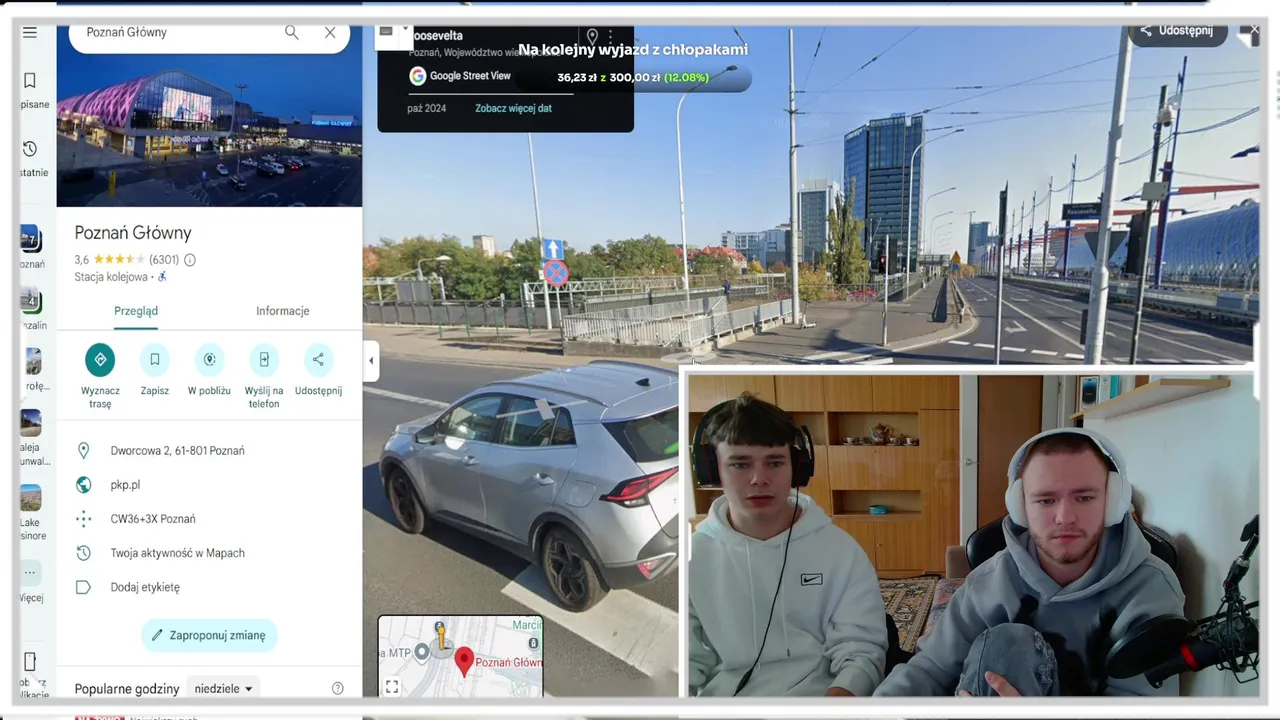Clear the Poznań Główny search
1280x720 pixels.
(x=330, y=33)
